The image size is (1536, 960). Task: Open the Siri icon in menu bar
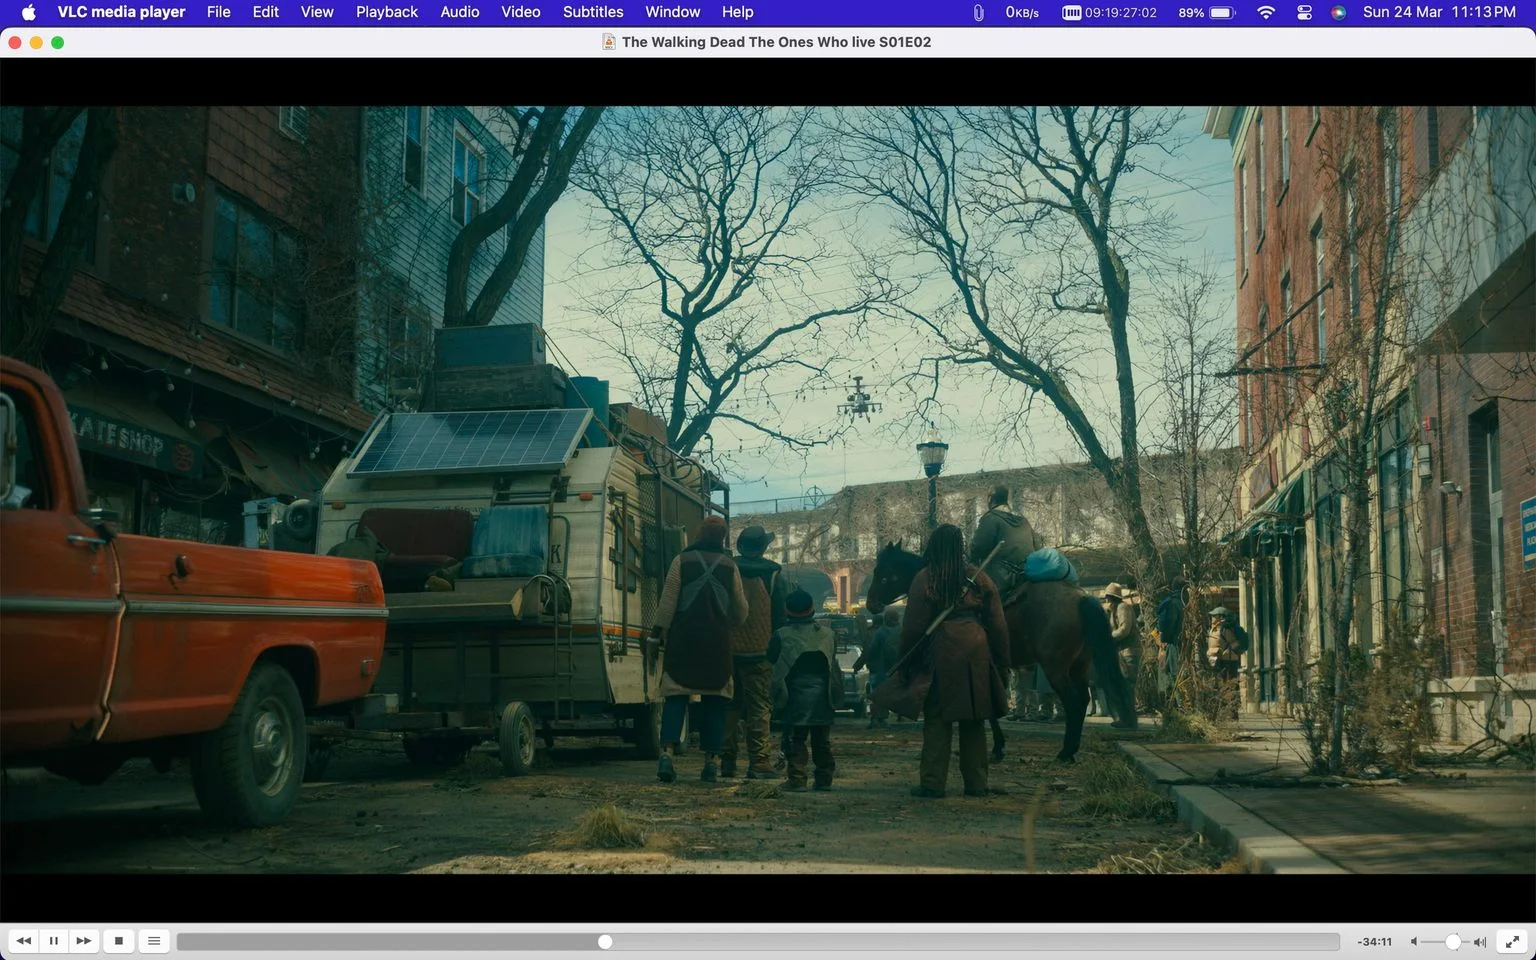click(1339, 12)
